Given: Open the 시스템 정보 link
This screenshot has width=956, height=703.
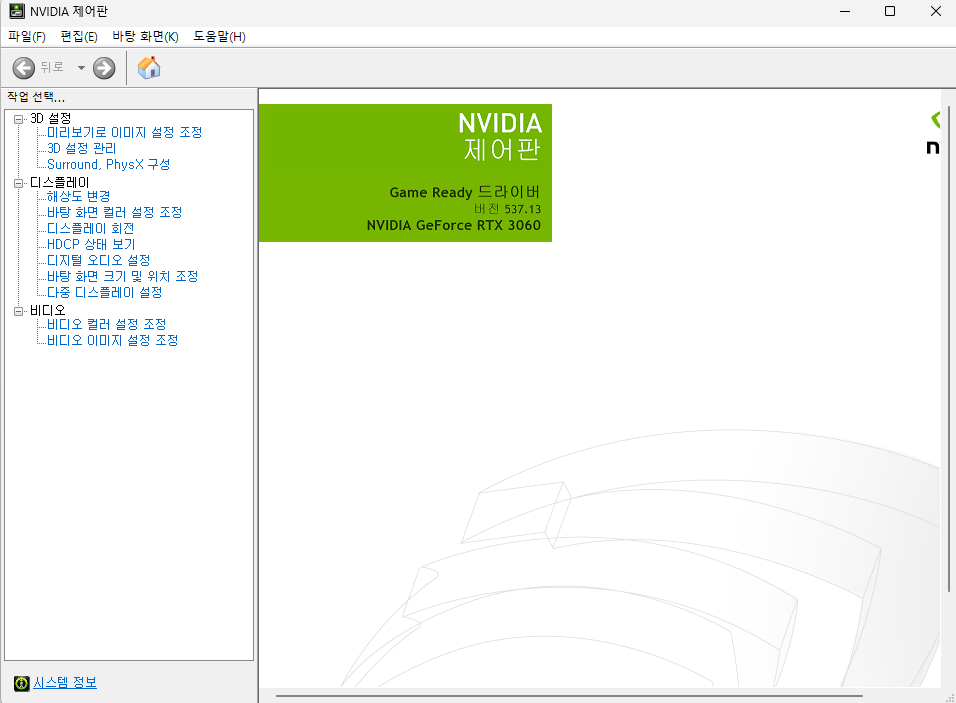Looking at the screenshot, I should 65,683.
